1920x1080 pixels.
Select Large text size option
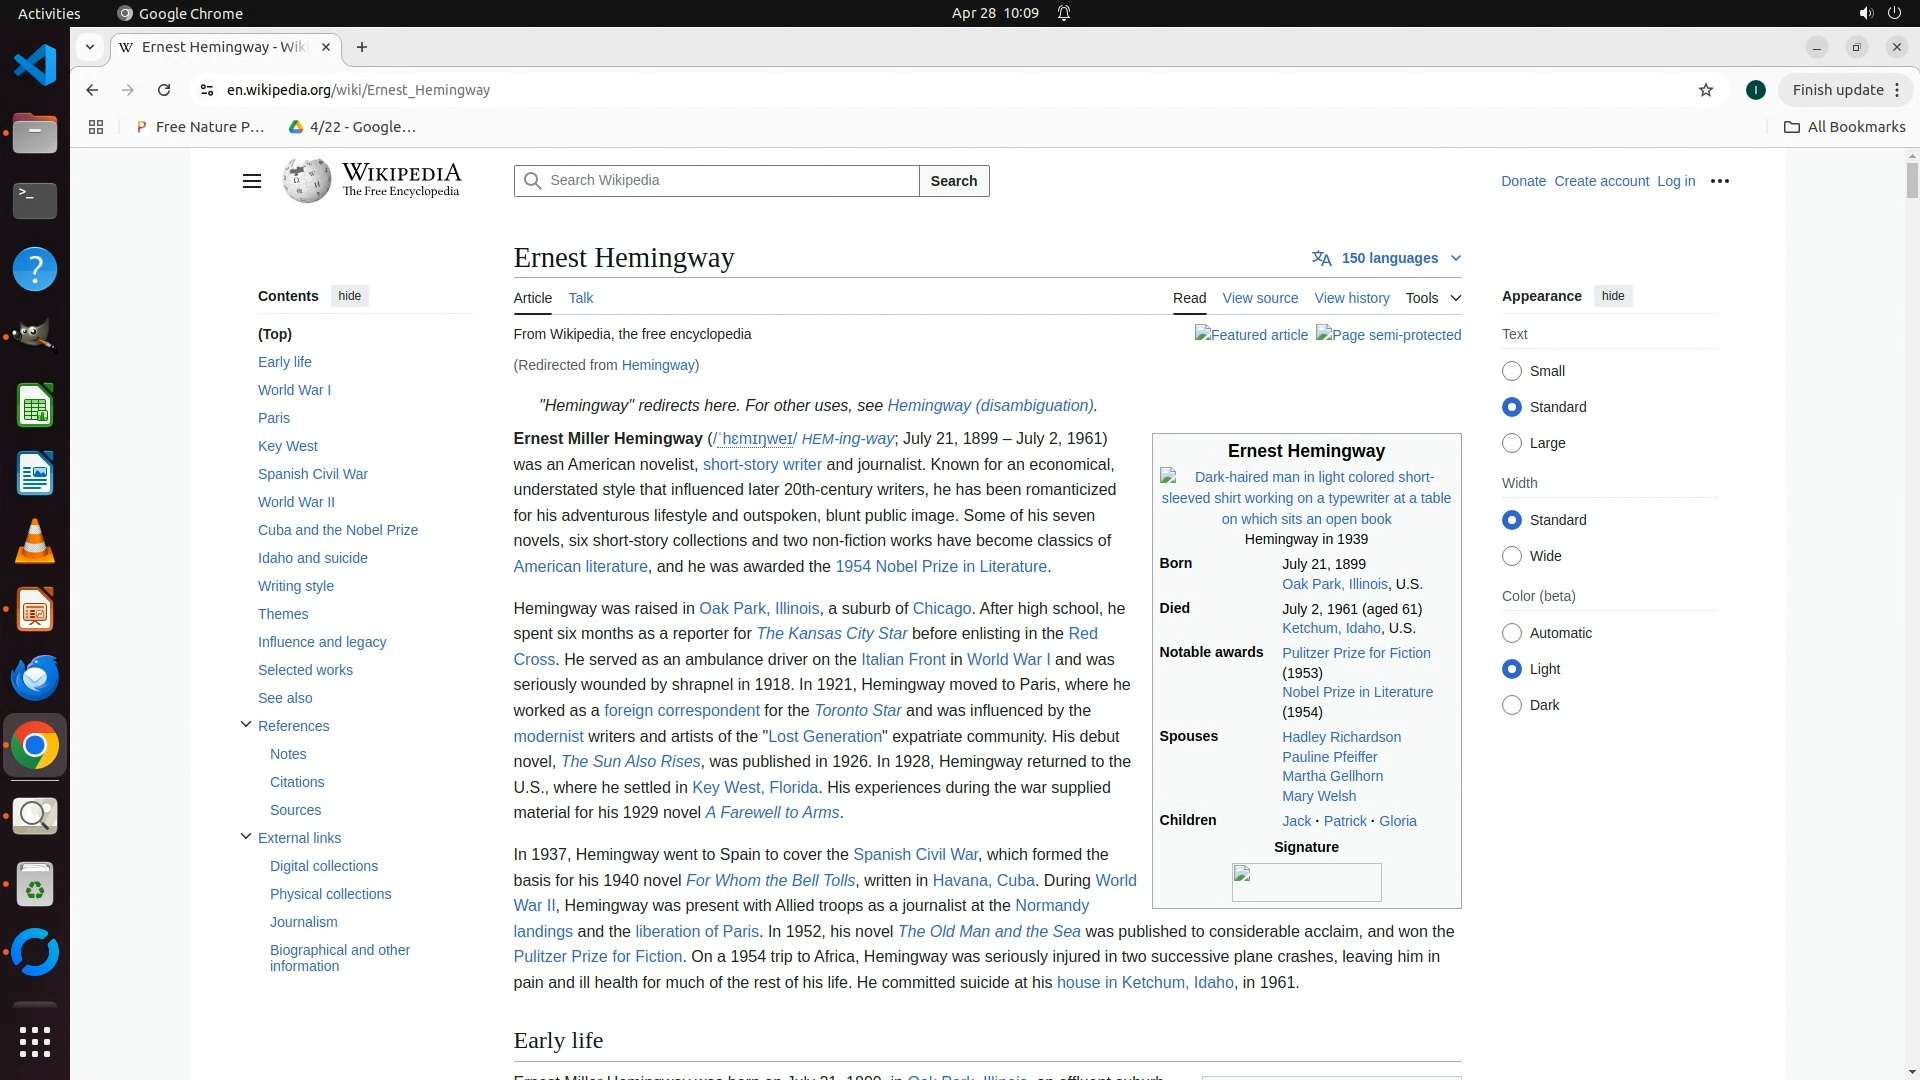pos(1512,443)
